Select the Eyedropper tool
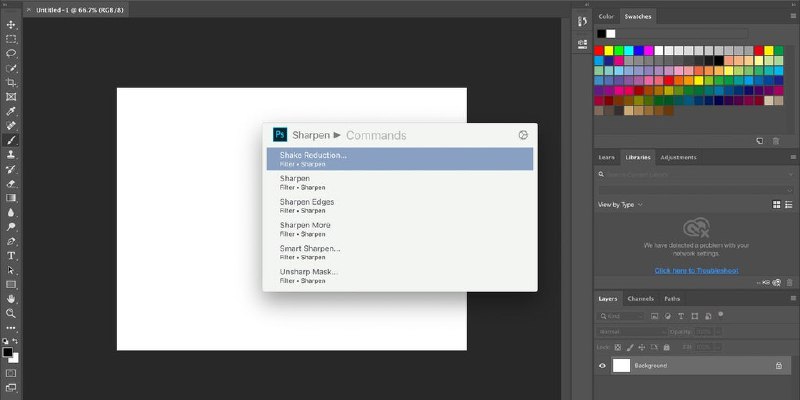The height and width of the screenshot is (400, 800). [11, 111]
